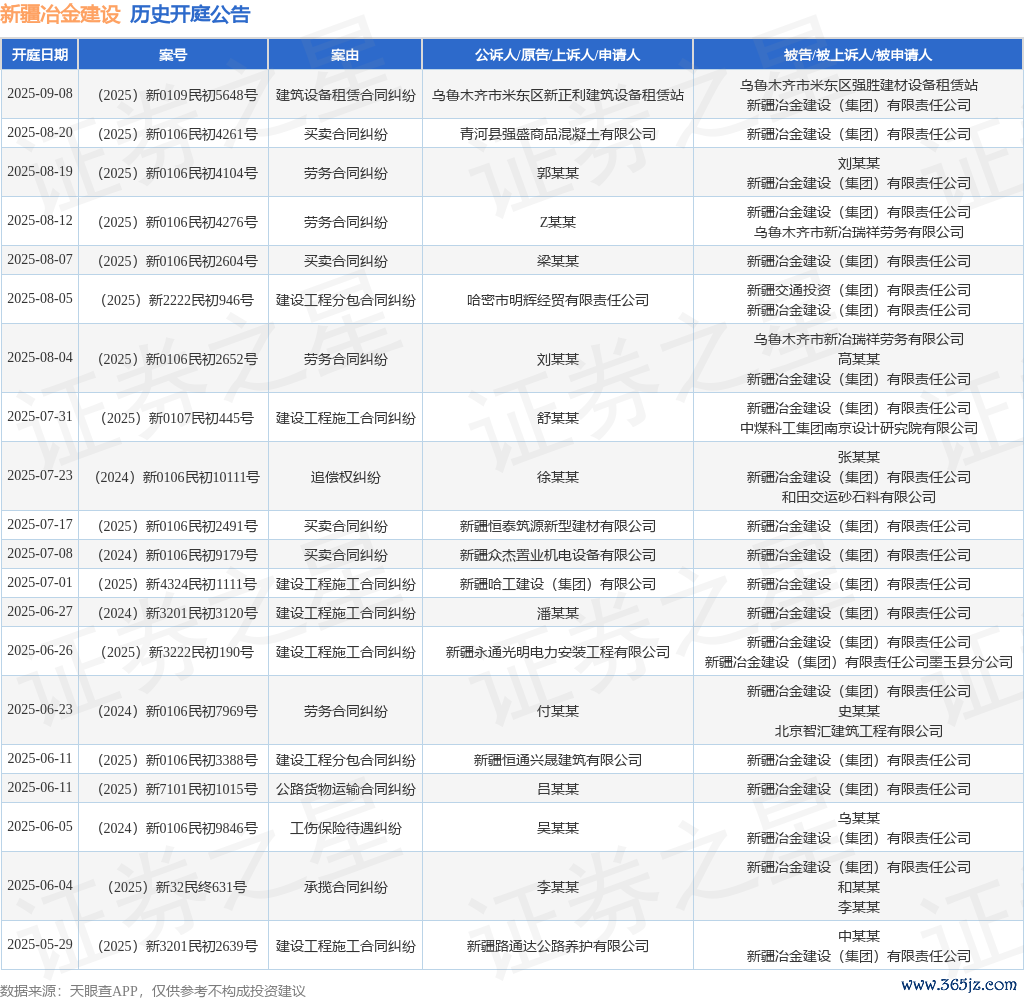Click plaintiff 新疆哈工建设（集团）有限公司

pos(557,584)
